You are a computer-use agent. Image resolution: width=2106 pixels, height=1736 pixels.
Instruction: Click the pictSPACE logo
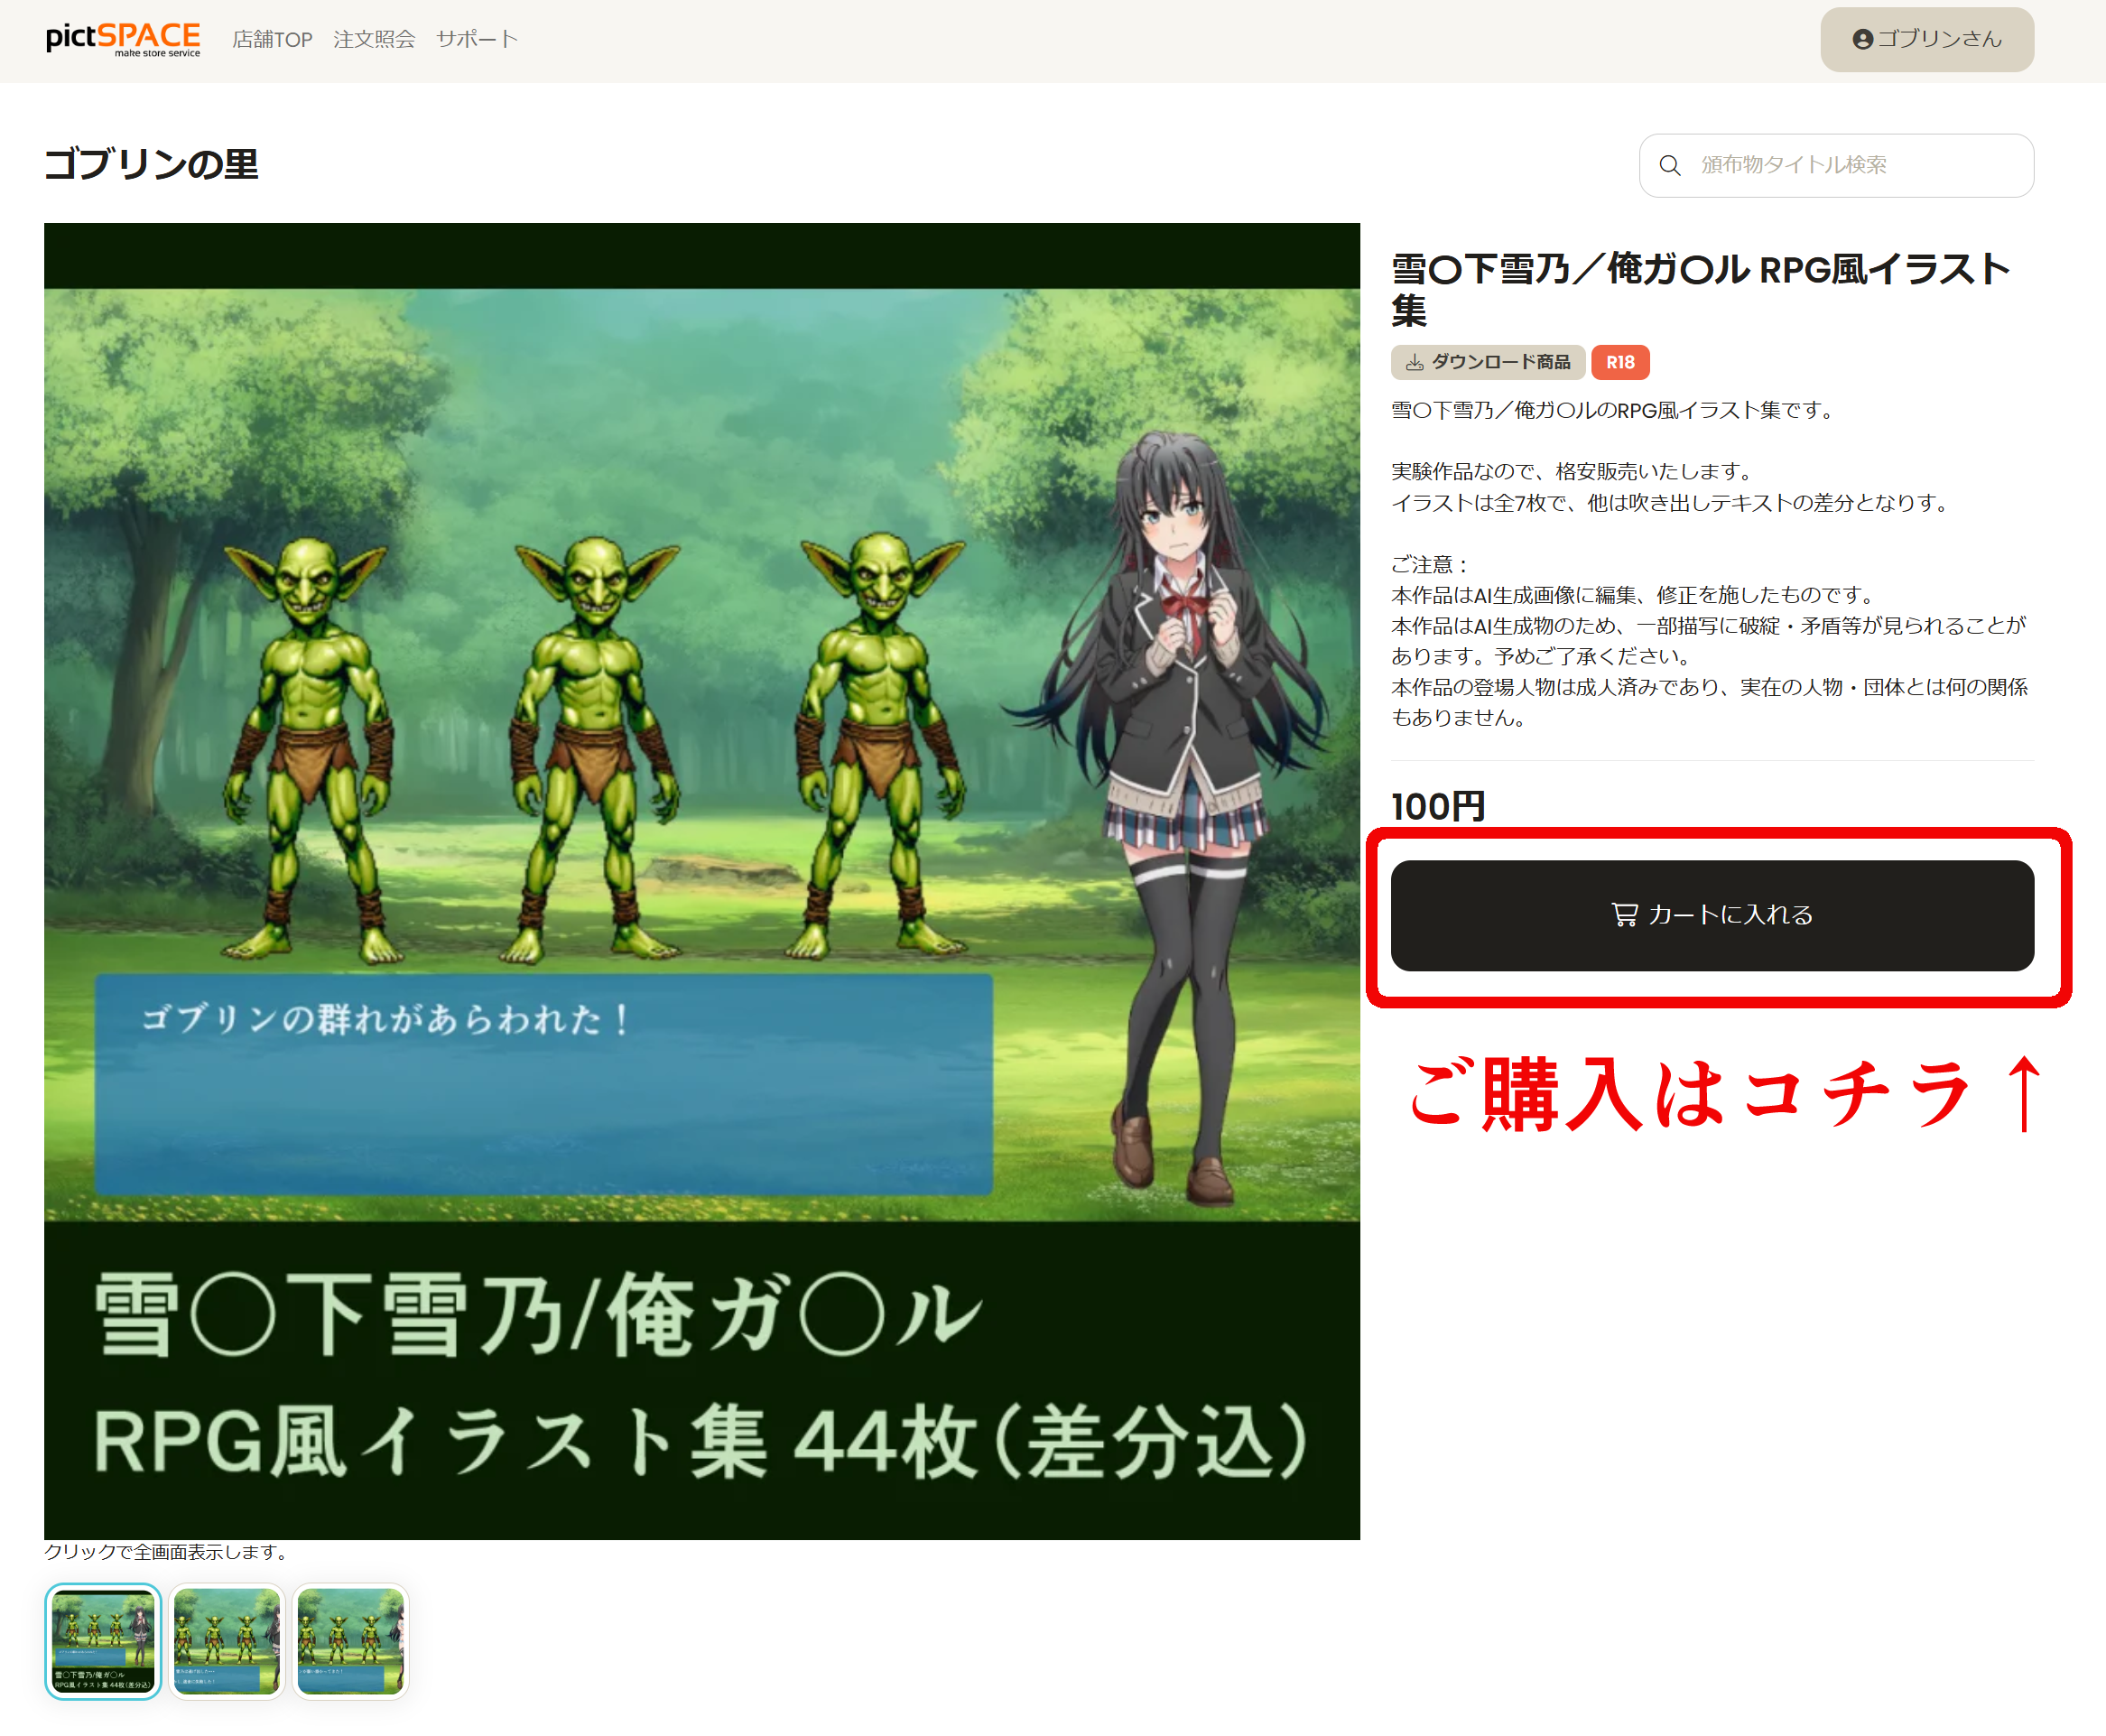[123, 39]
